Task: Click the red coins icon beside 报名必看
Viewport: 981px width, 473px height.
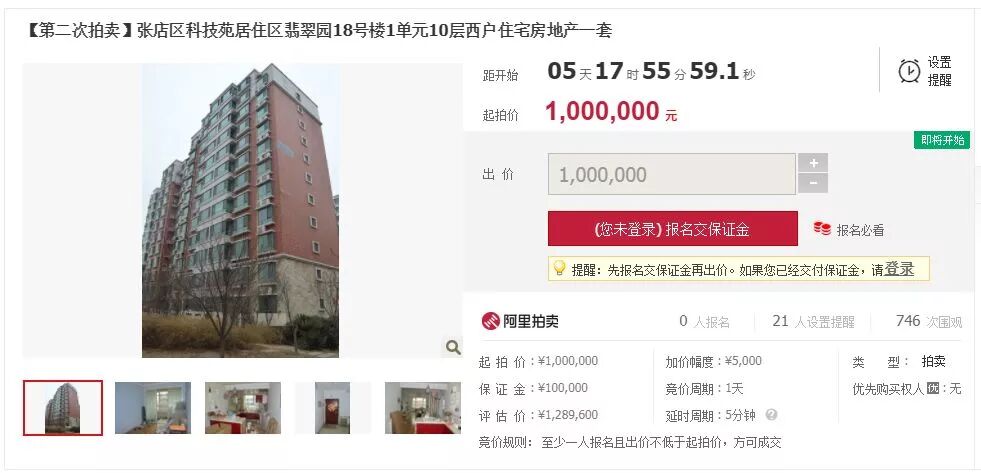Action: (822, 229)
